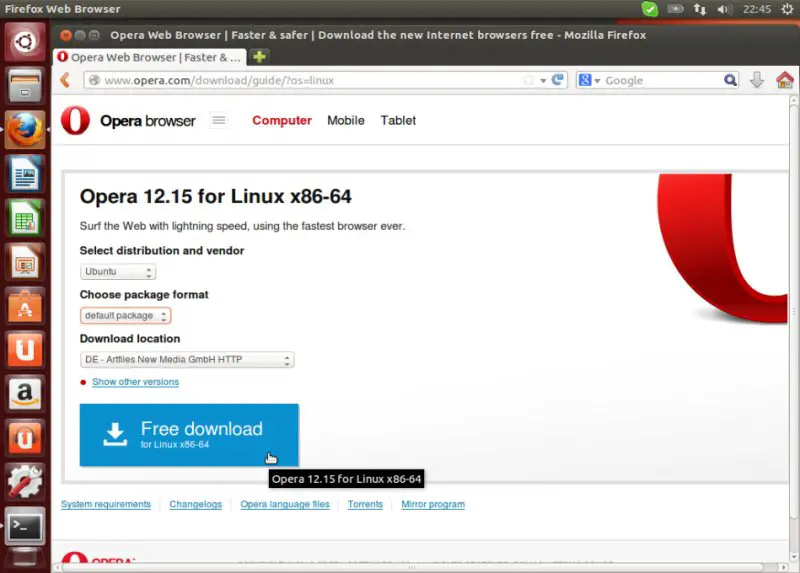Click the Firefox back navigation arrow
The image size is (800, 573).
point(65,80)
